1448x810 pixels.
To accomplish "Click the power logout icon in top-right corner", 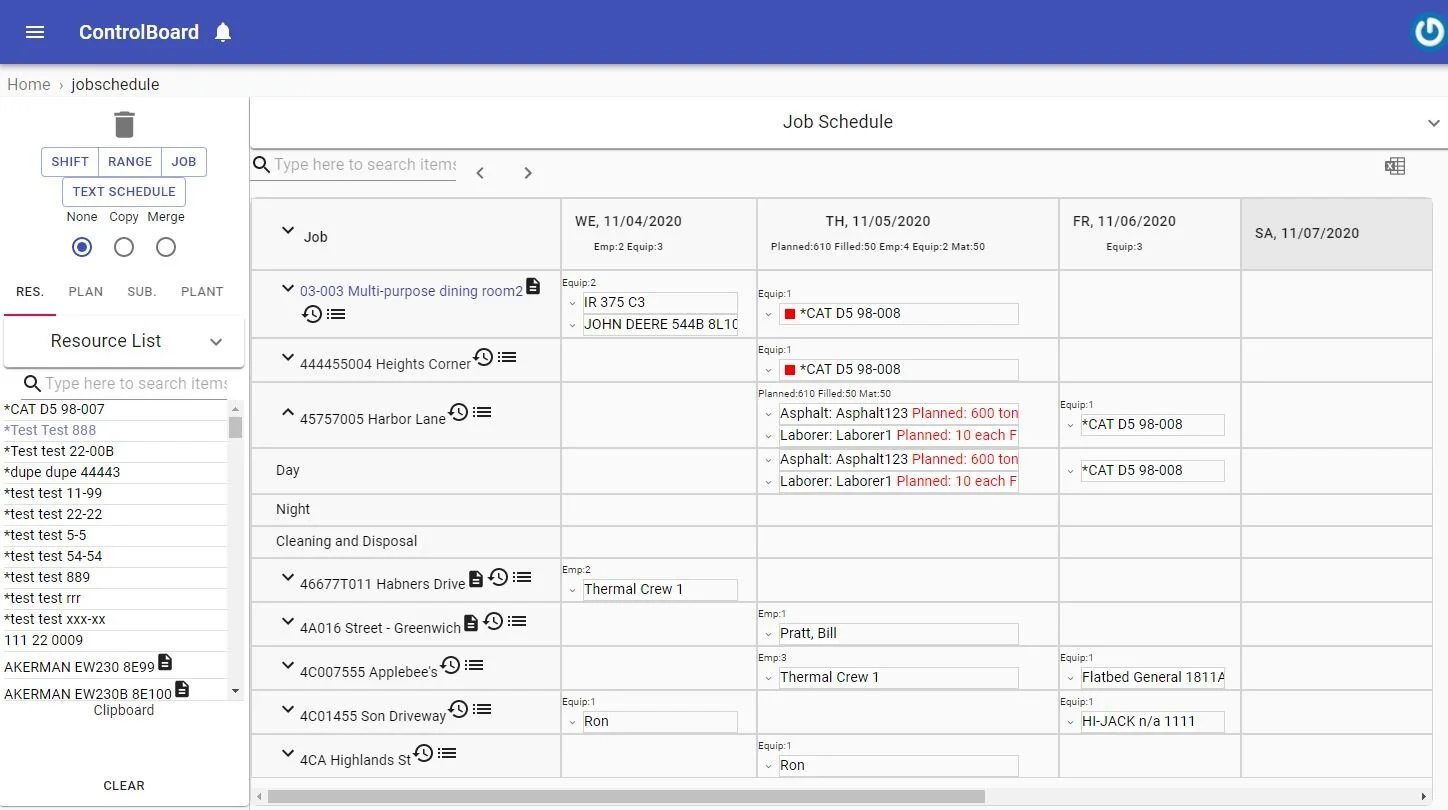I will [1428, 31].
